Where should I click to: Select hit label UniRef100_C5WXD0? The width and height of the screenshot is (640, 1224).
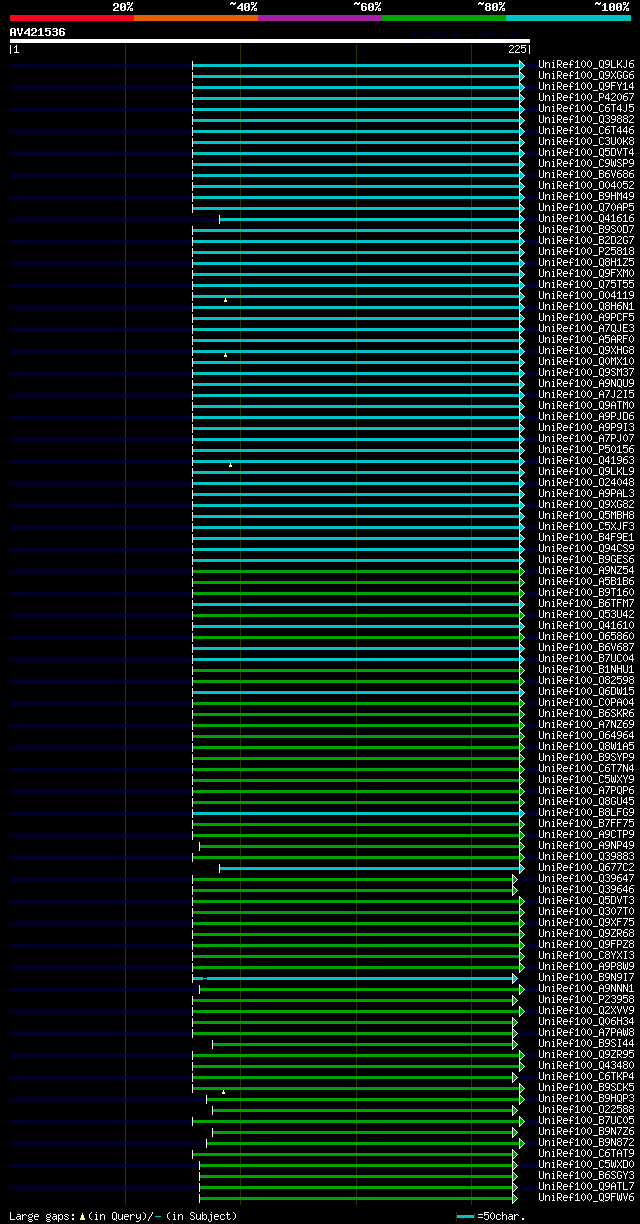tap(586, 1164)
